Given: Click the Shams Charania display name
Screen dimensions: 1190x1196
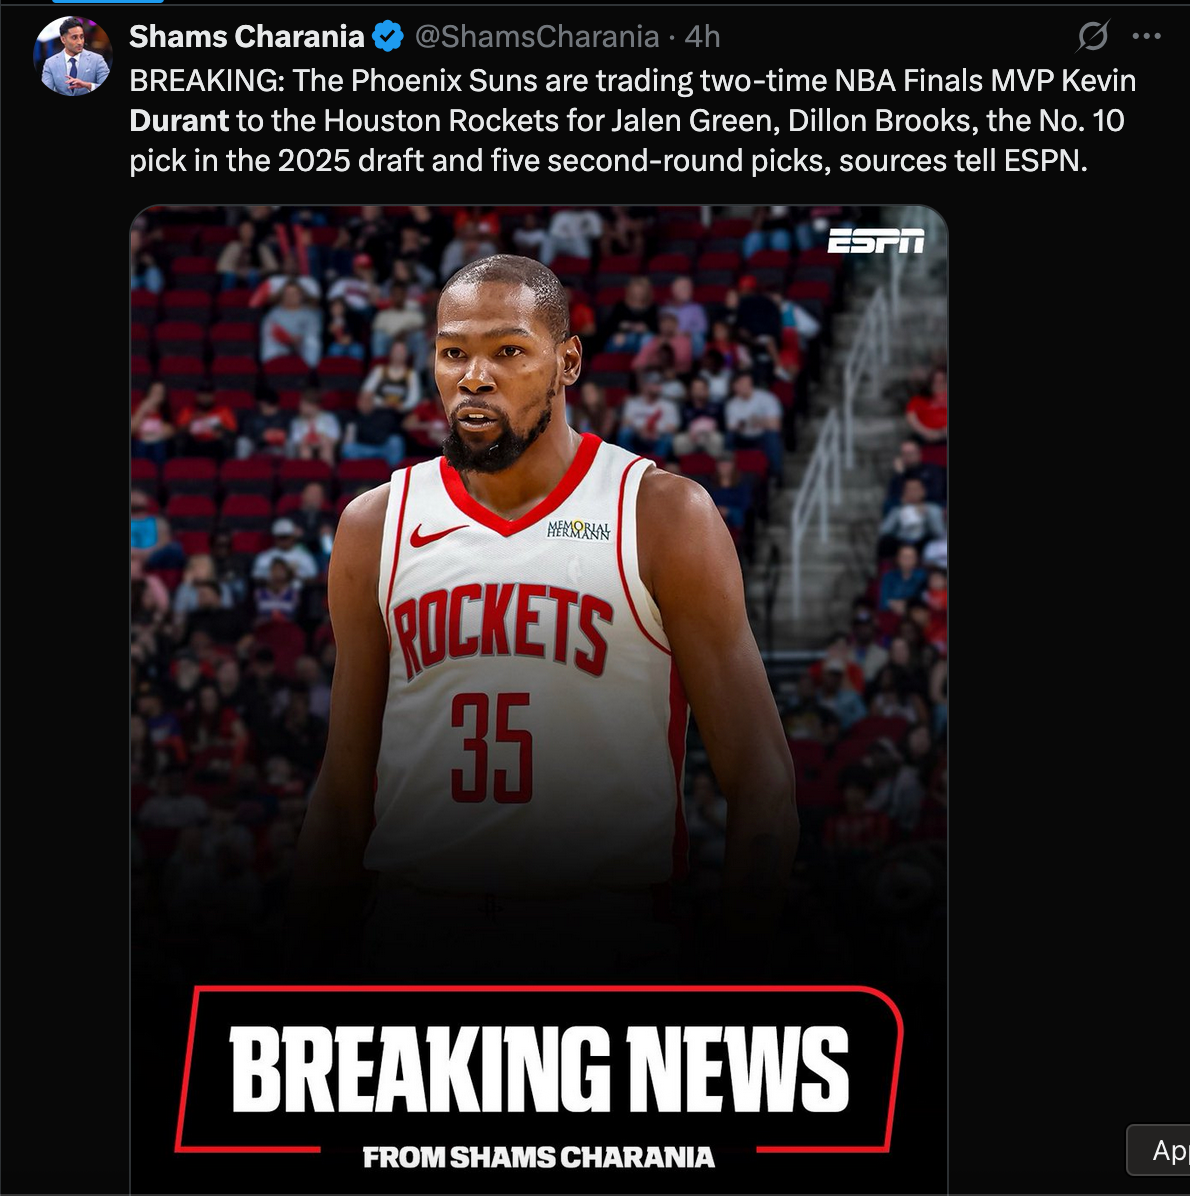Looking at the screenshot, I should (x=246, y=37).
